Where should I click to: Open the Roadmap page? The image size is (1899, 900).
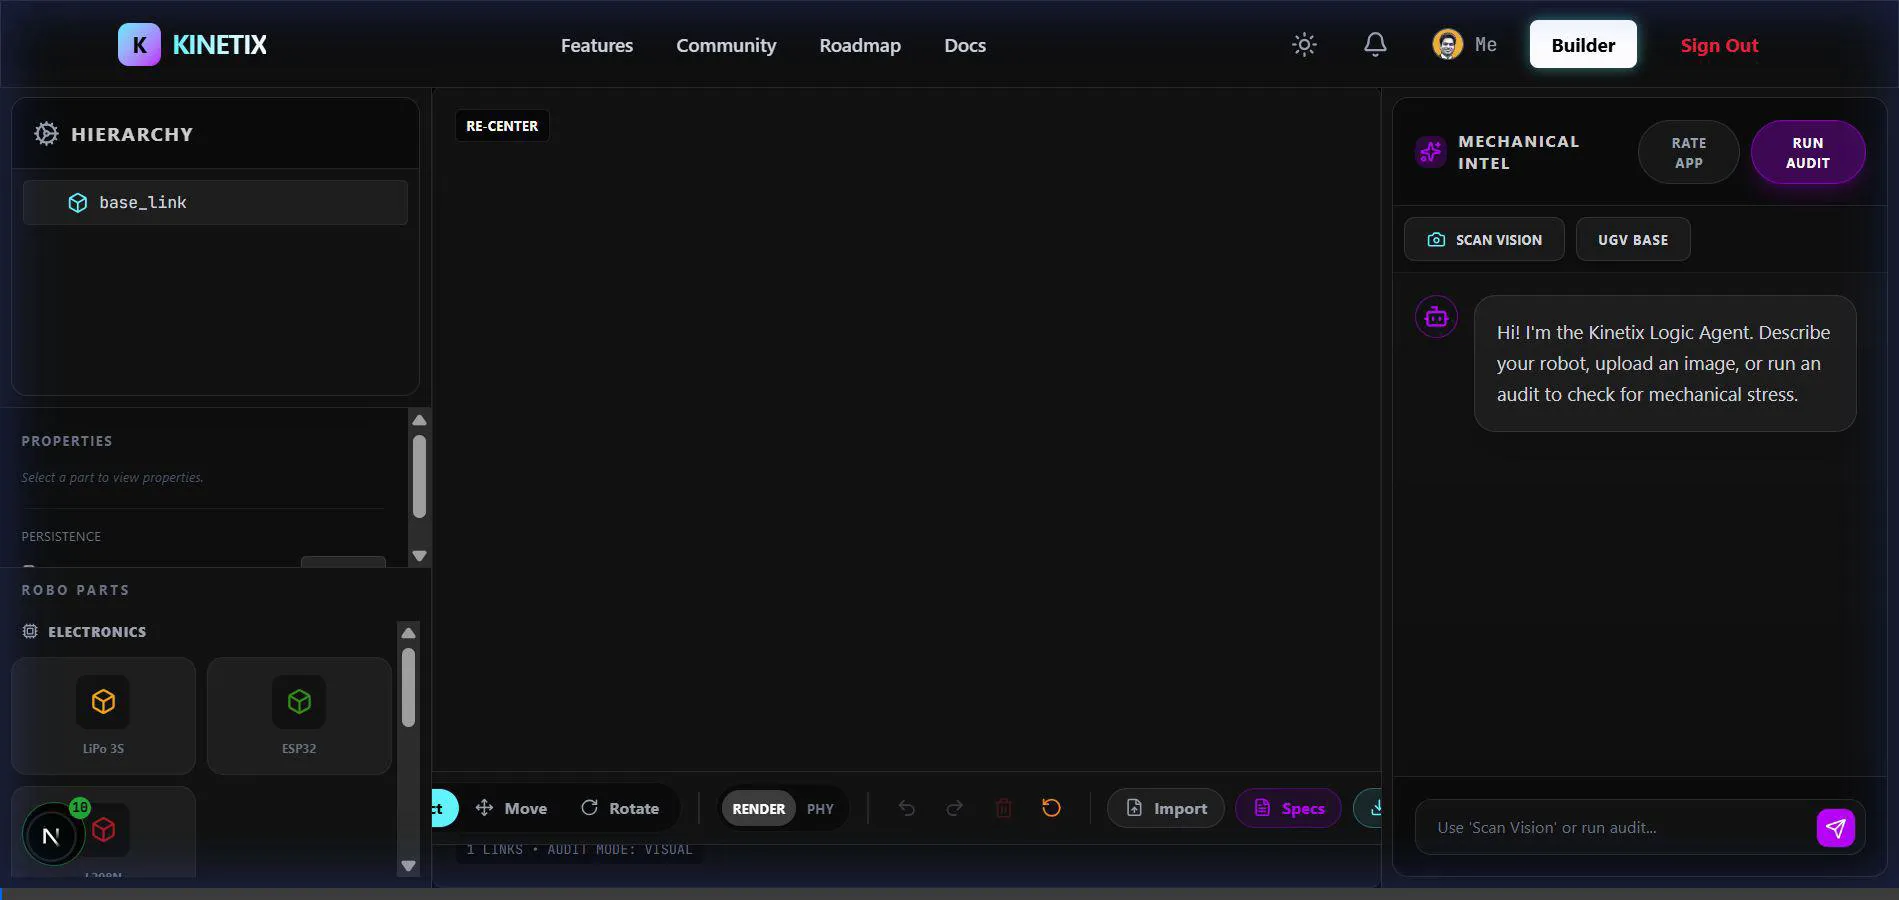tap(859, 45)
